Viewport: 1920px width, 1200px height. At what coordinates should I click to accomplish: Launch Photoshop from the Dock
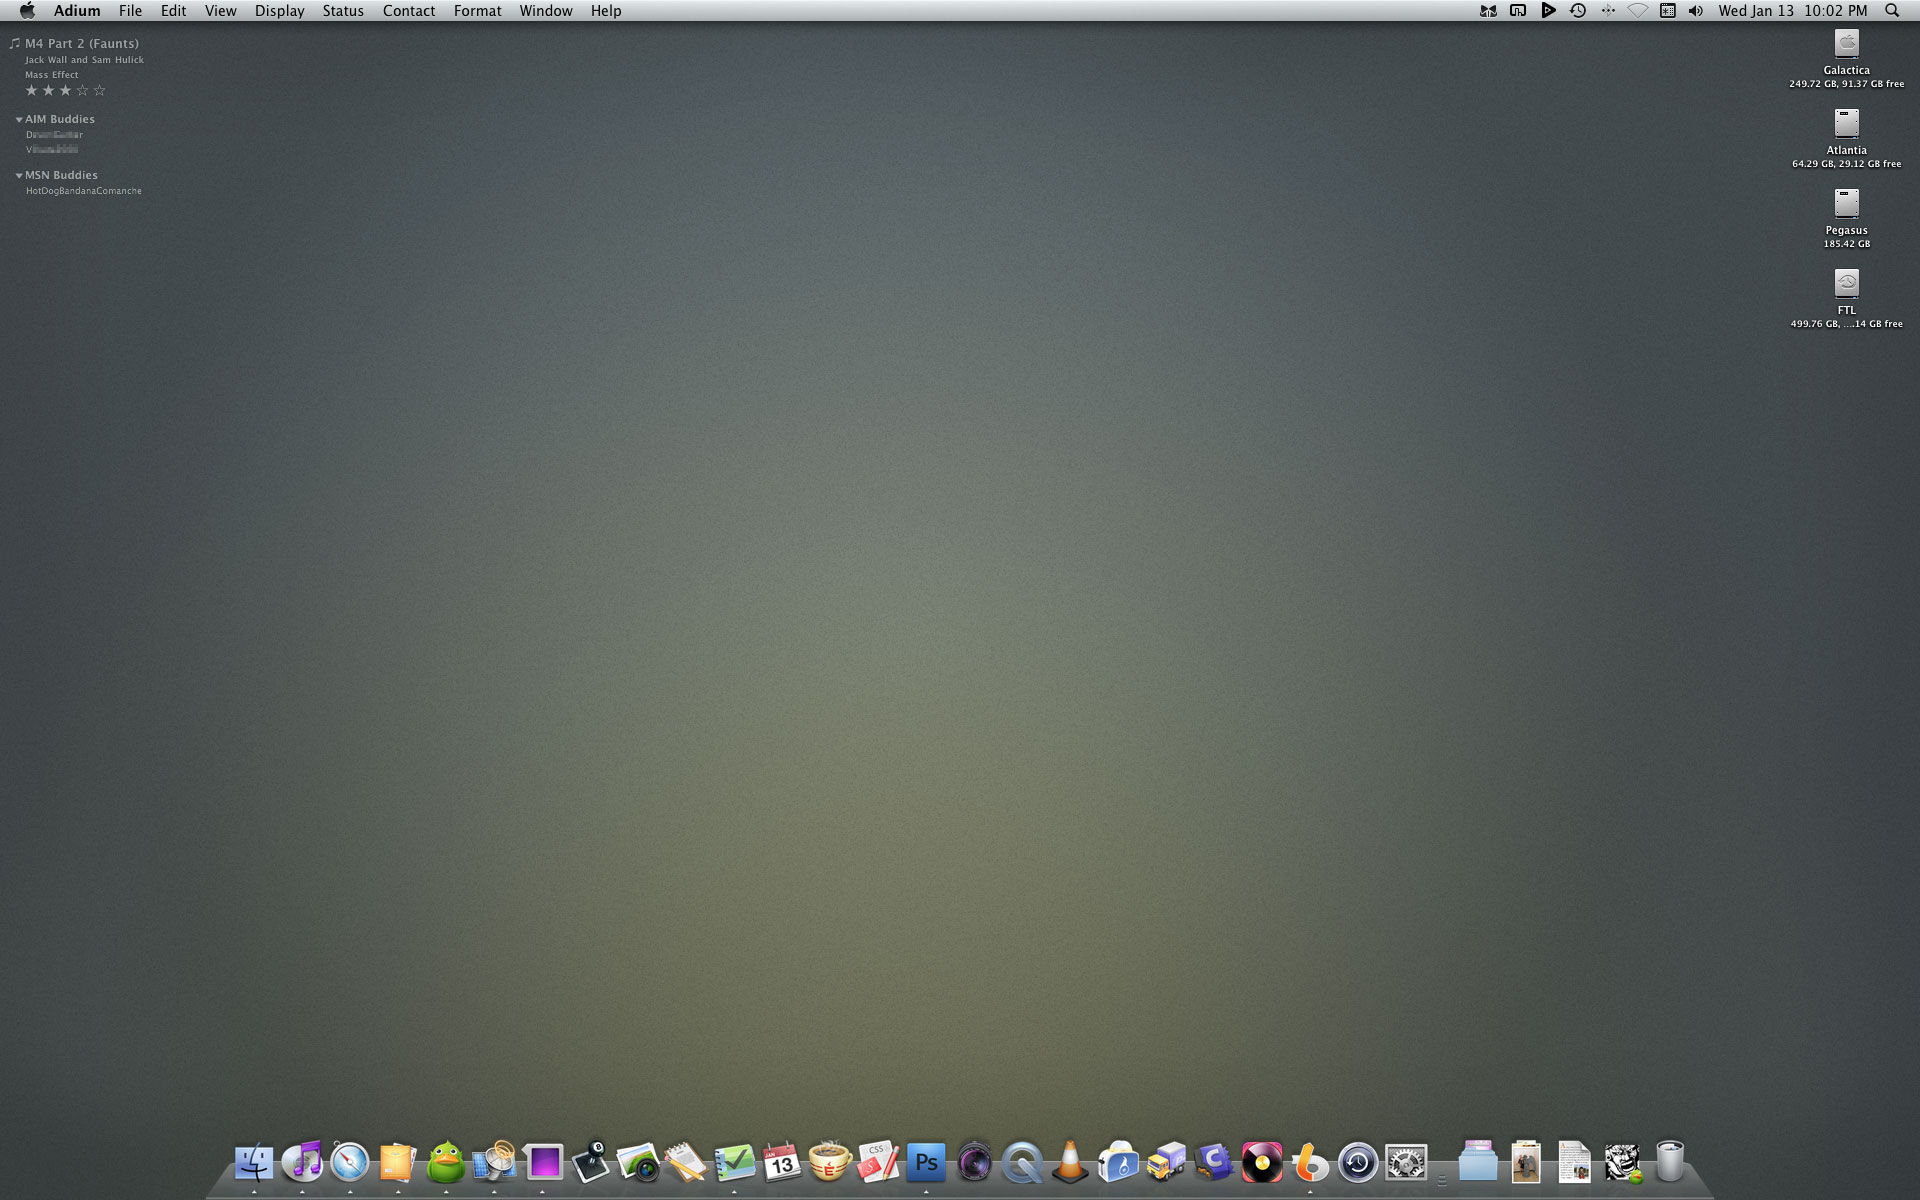(927, 1162)
